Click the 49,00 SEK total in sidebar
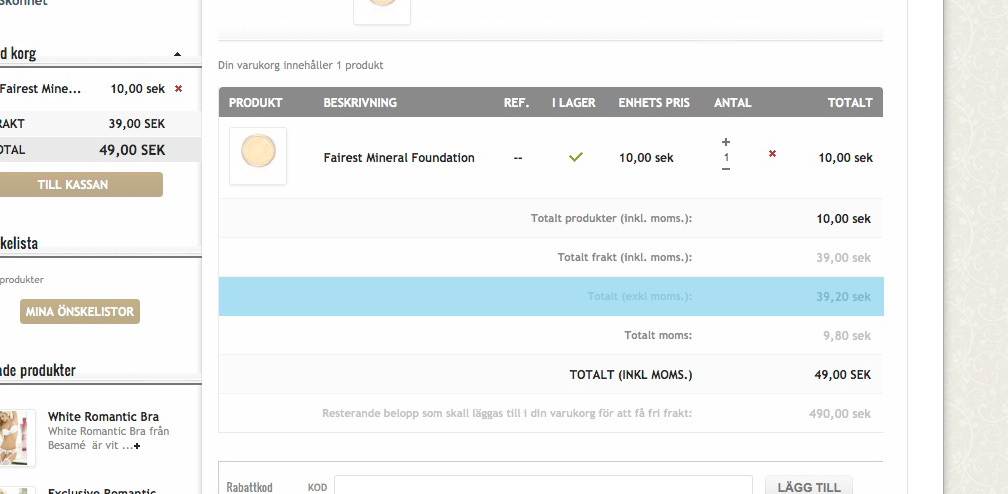 pyautogui.click(x=132, y=150)
